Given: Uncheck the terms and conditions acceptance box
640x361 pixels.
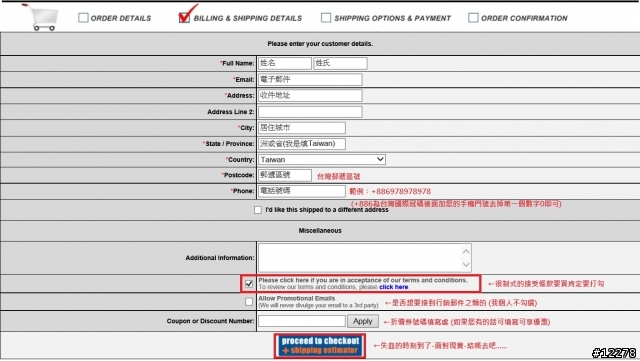Looking at the screenshot, I should click(x=249, y=283).
